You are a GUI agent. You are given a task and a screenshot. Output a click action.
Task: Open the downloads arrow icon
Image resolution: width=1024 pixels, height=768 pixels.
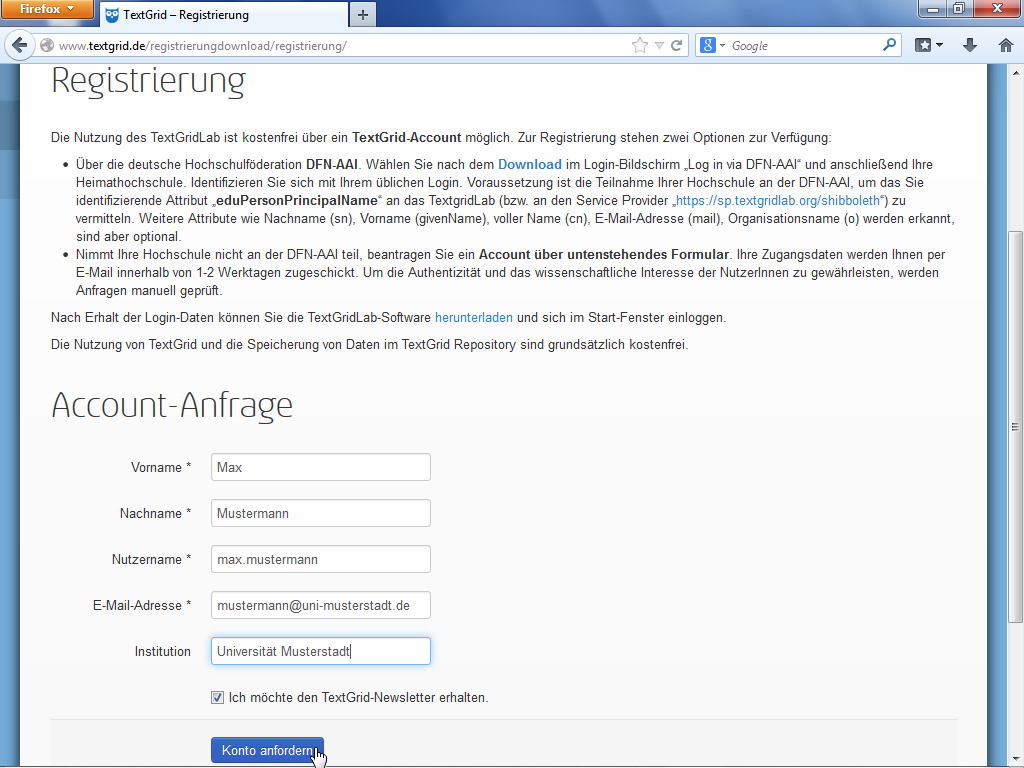click(x=969, y=46)
